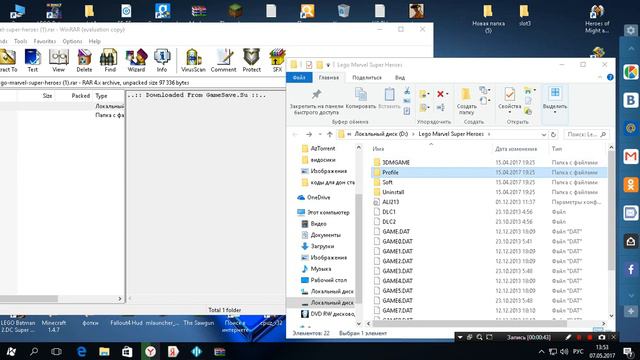Screen dimensions: 640x360
Task: Click Копировать in the Explorer ribbon
Action: pos(360,99)
